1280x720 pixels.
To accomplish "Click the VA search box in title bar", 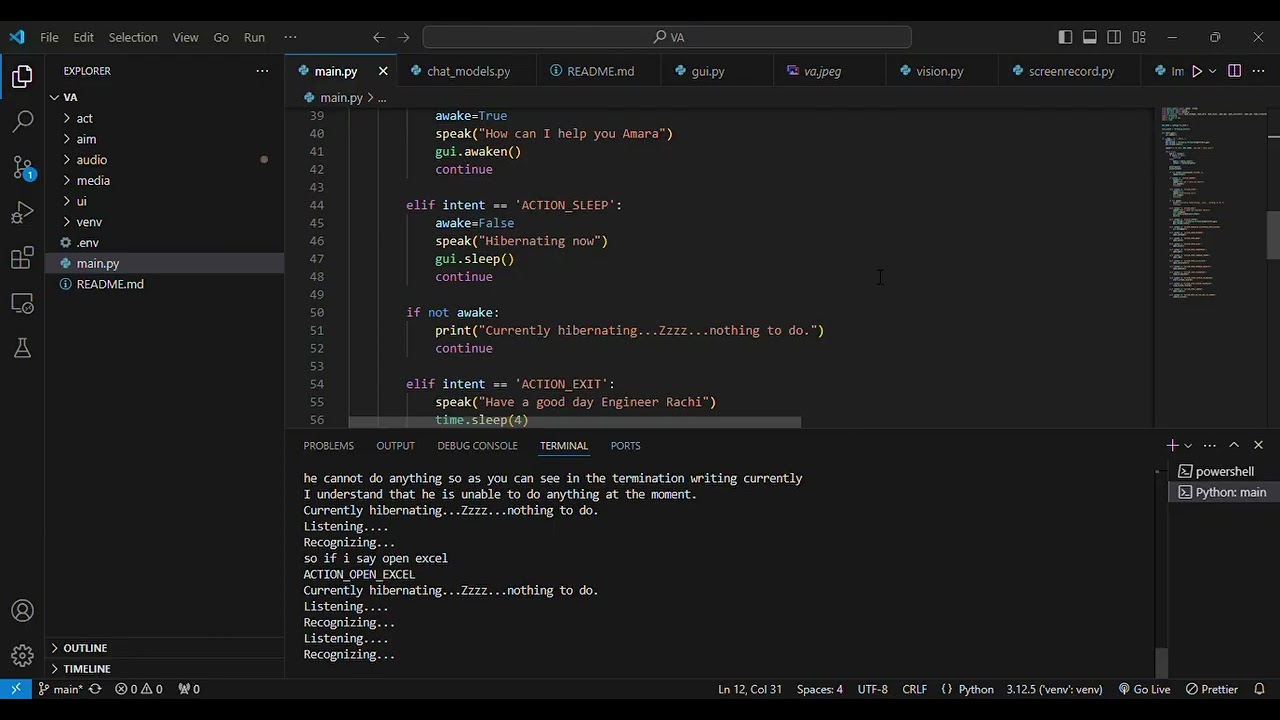I will (x=667, y=37).
